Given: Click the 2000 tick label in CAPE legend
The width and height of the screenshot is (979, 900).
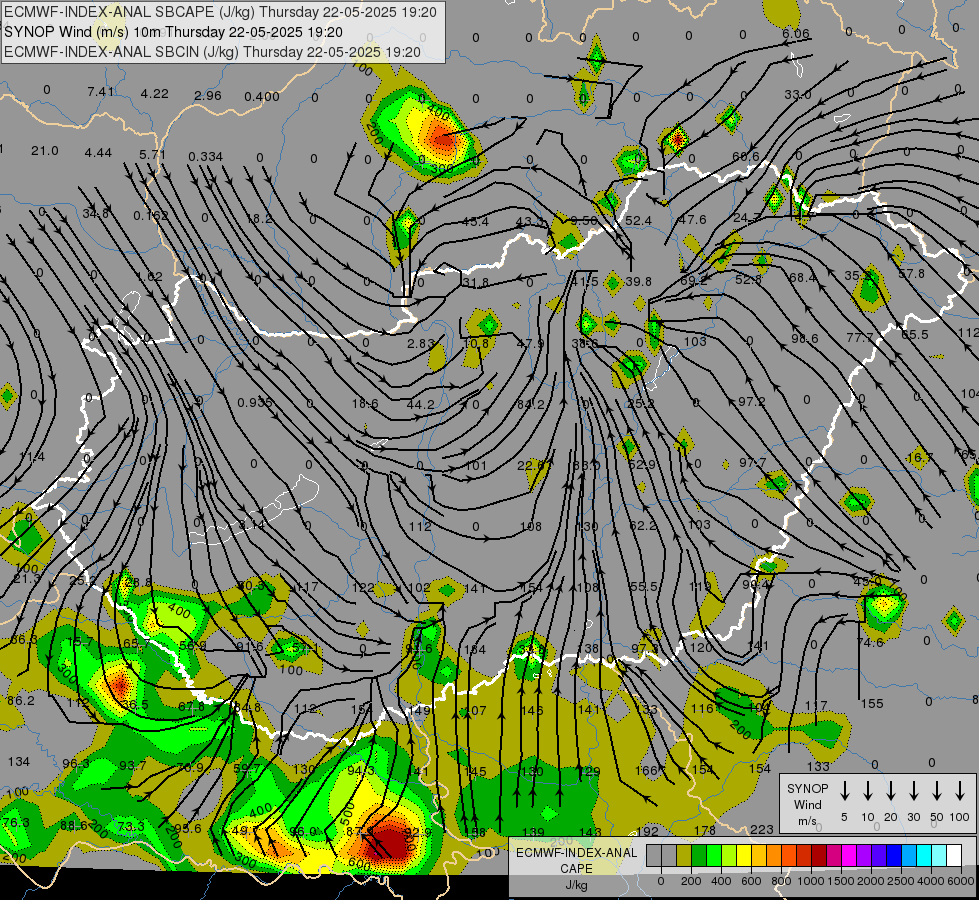Looking at the screenshot, I should tap(871, 881).
